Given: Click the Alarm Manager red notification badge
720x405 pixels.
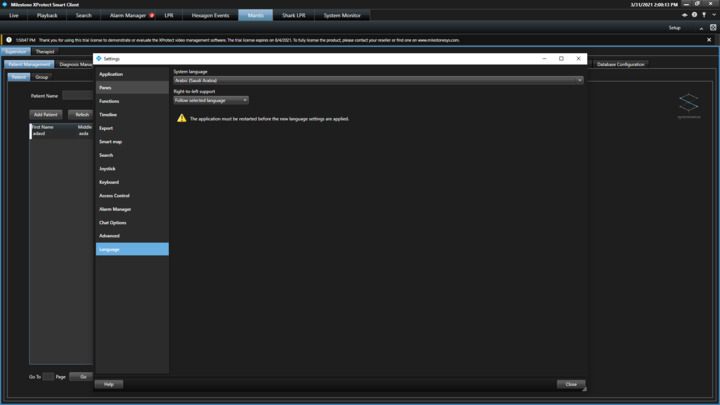Looking at the screenshot, I should 152,16.
